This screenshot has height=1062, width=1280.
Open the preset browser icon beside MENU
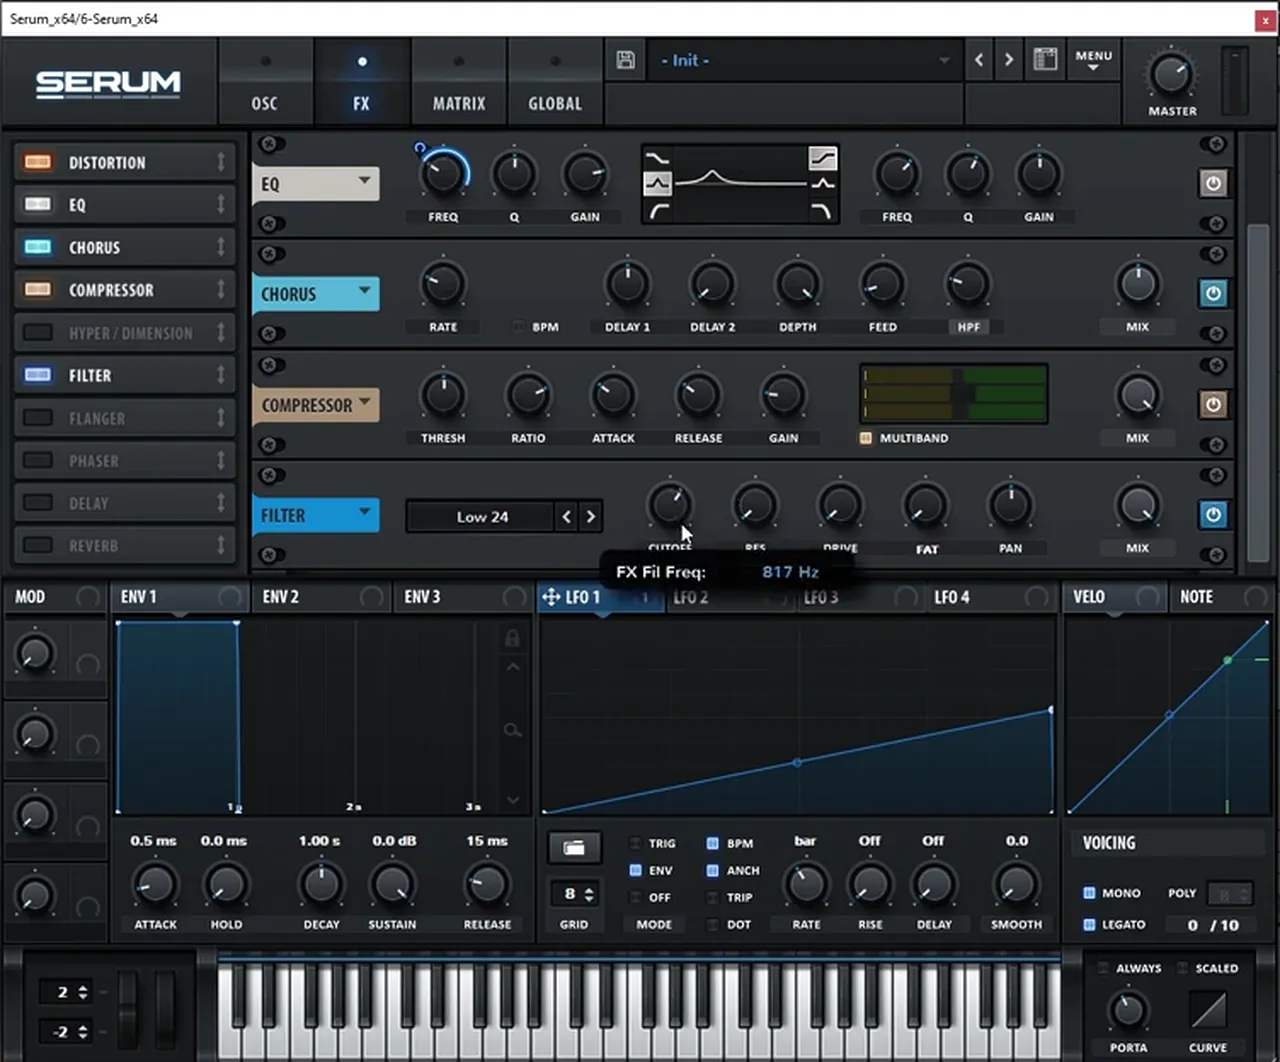pyautogui.click(x=1045, y=60)
